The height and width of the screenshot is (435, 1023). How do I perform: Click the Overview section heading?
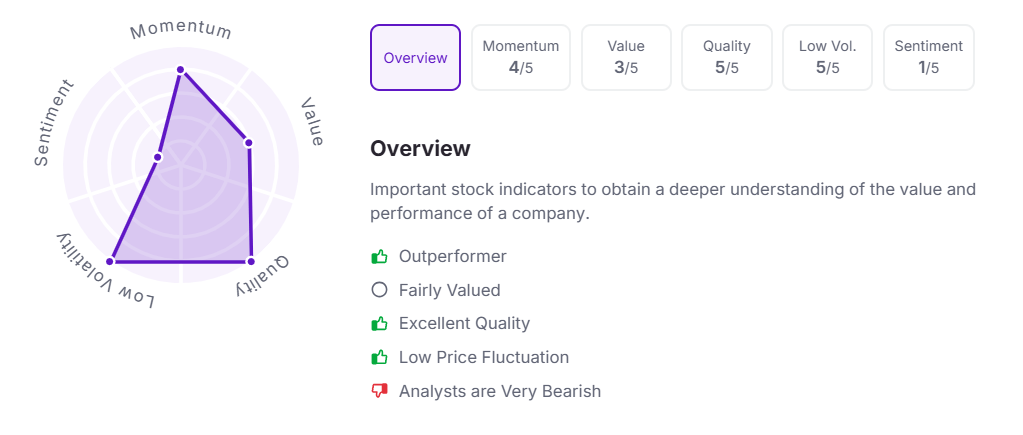(420, 149)
